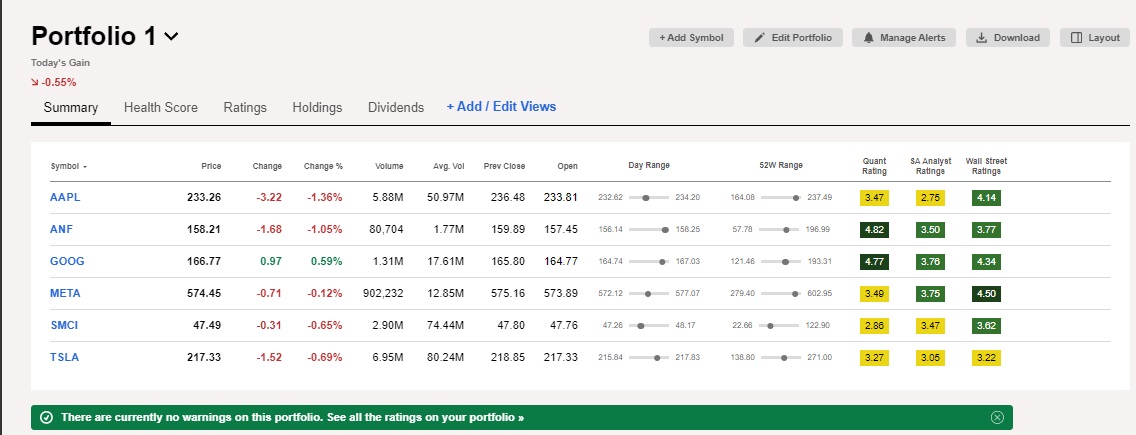Click the Add / Edit Views link
The height and width of the screenshot is (435, 1136).
click(501, 107)
